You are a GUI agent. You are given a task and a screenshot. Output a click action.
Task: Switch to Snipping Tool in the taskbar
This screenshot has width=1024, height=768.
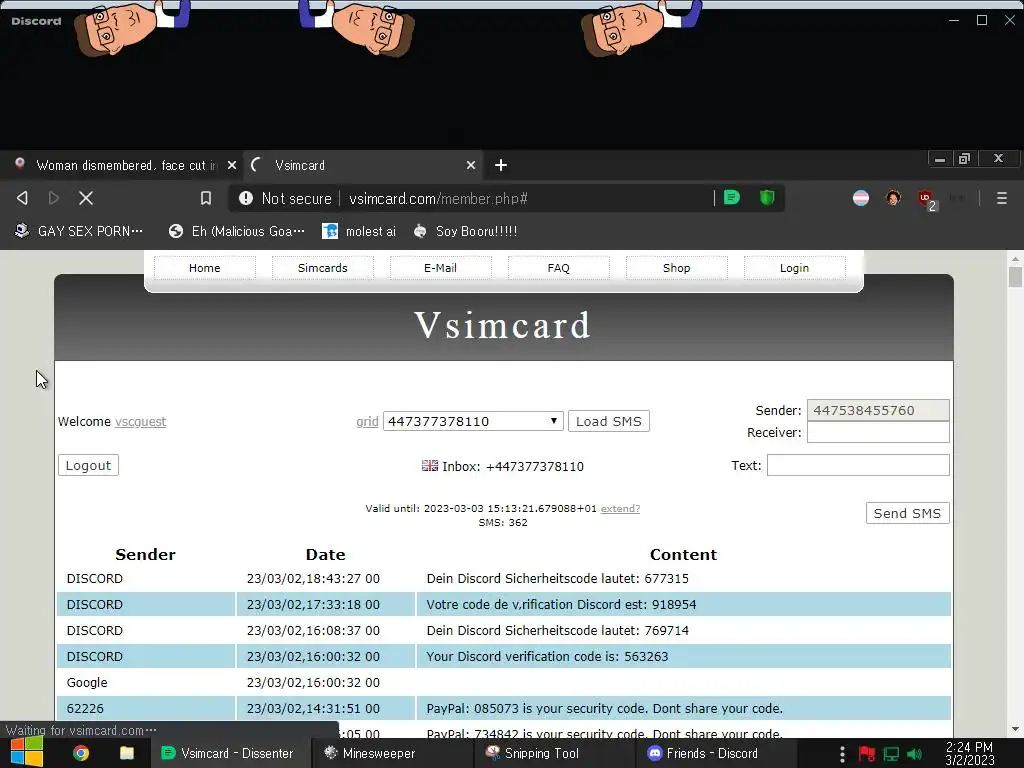(x=555, y=753)
